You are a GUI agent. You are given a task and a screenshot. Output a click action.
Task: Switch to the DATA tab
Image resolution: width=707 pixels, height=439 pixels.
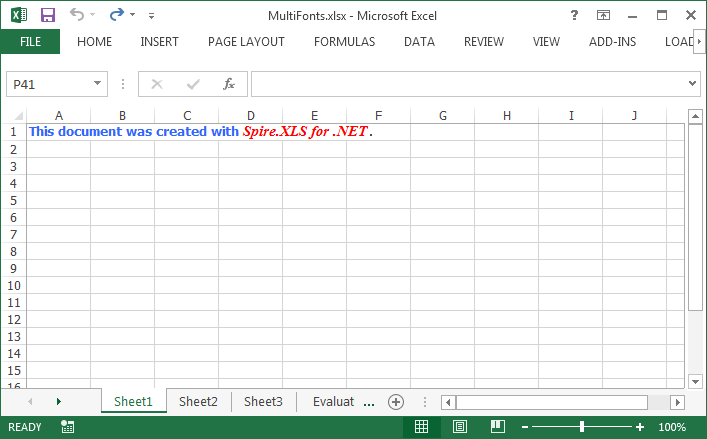(419, 41)
